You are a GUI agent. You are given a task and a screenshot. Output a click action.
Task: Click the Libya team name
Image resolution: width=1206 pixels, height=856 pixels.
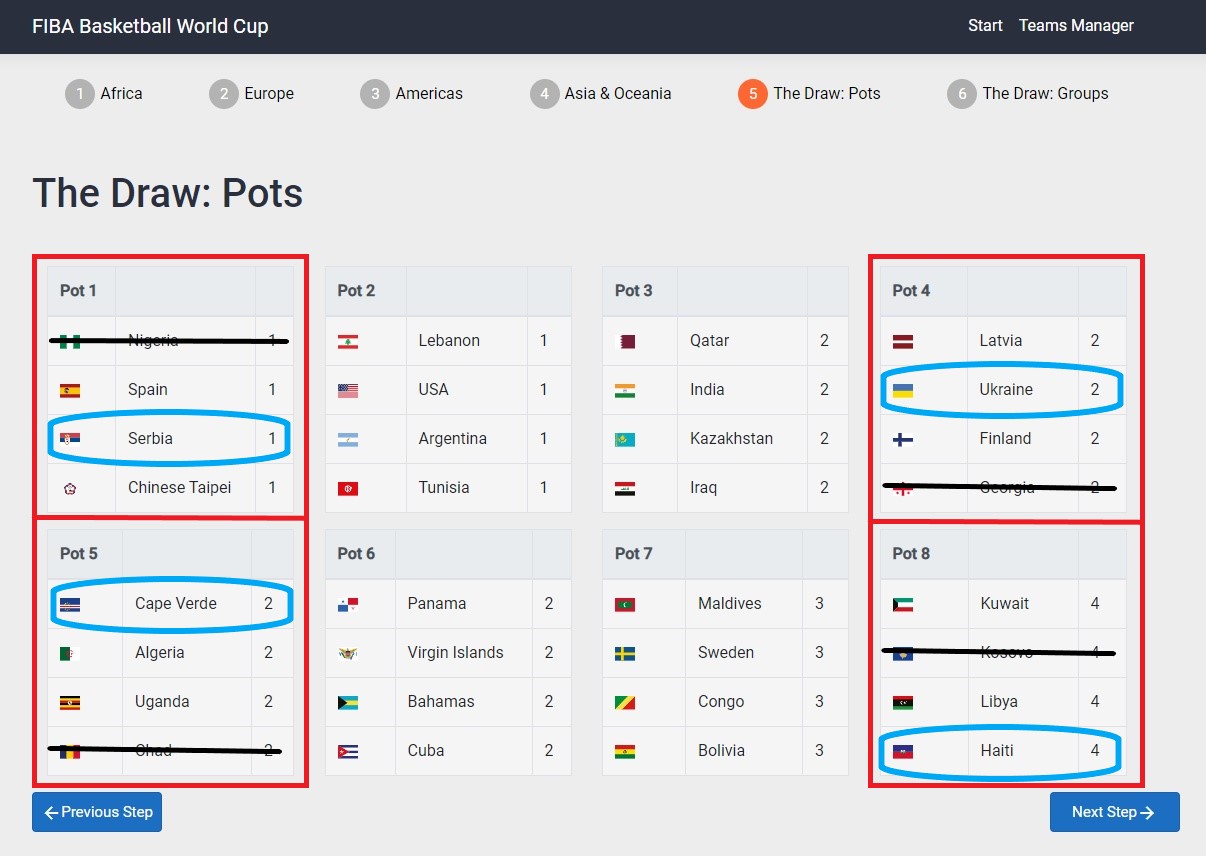tap(999, 702)
